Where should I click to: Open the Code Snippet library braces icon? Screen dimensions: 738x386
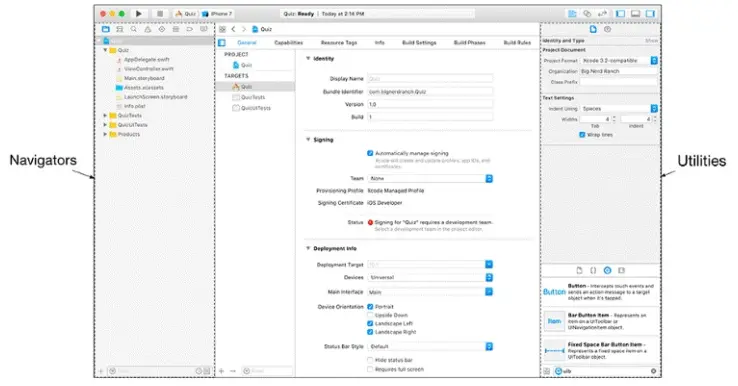pos(593,270)
